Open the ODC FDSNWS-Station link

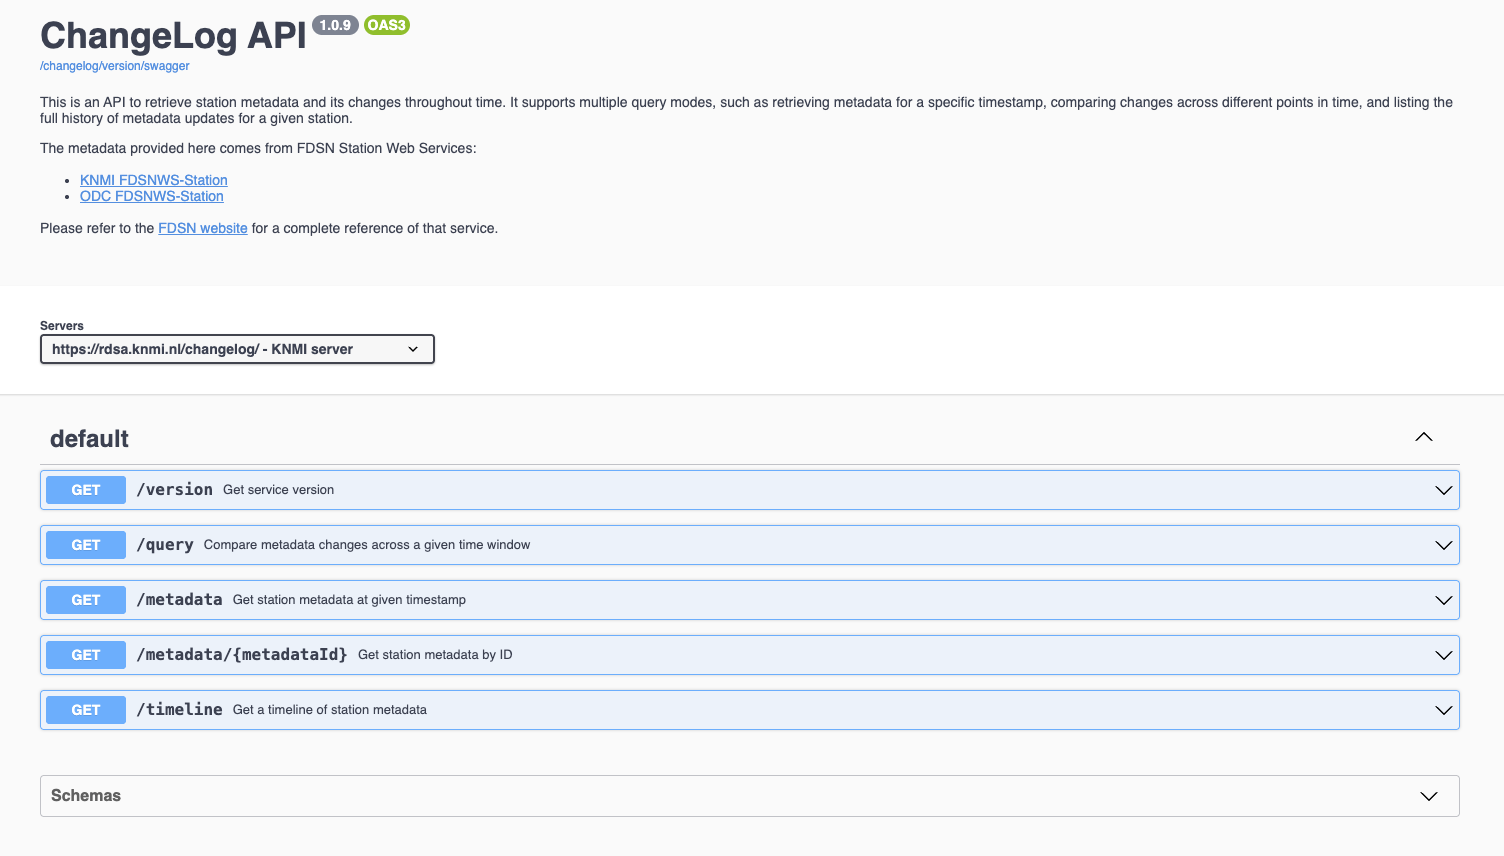(151, 196)
